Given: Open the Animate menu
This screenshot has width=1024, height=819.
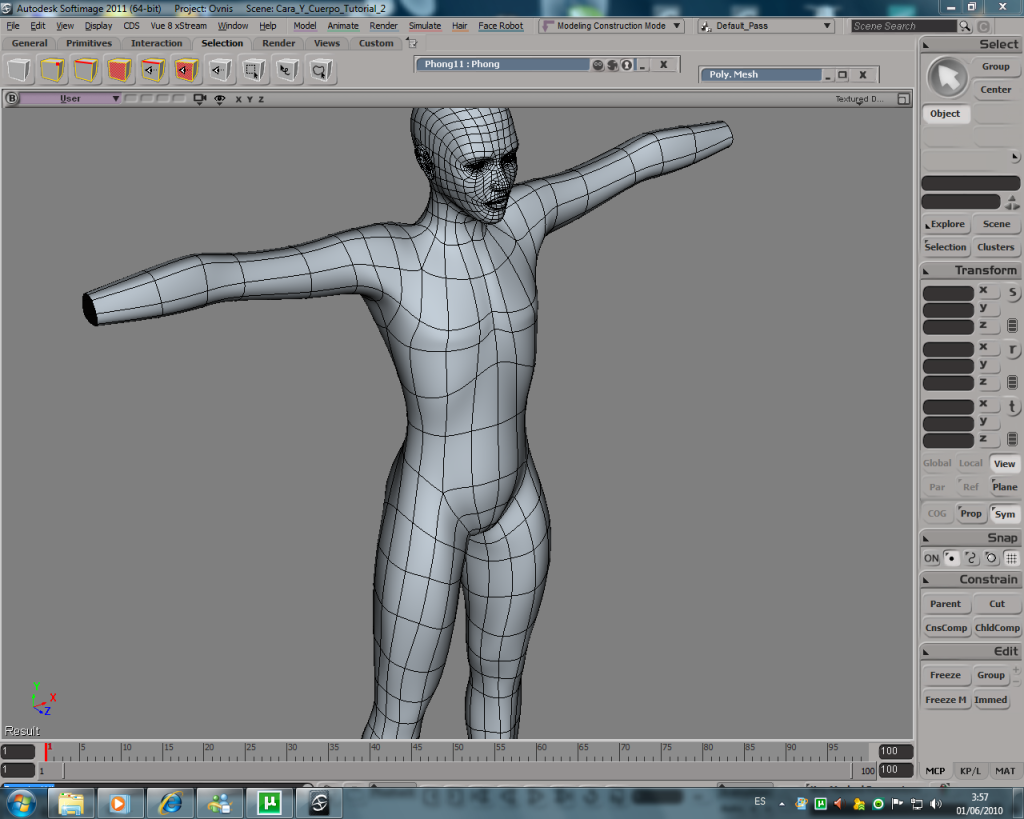Looking at the screenshot, I should coord(343,26).
